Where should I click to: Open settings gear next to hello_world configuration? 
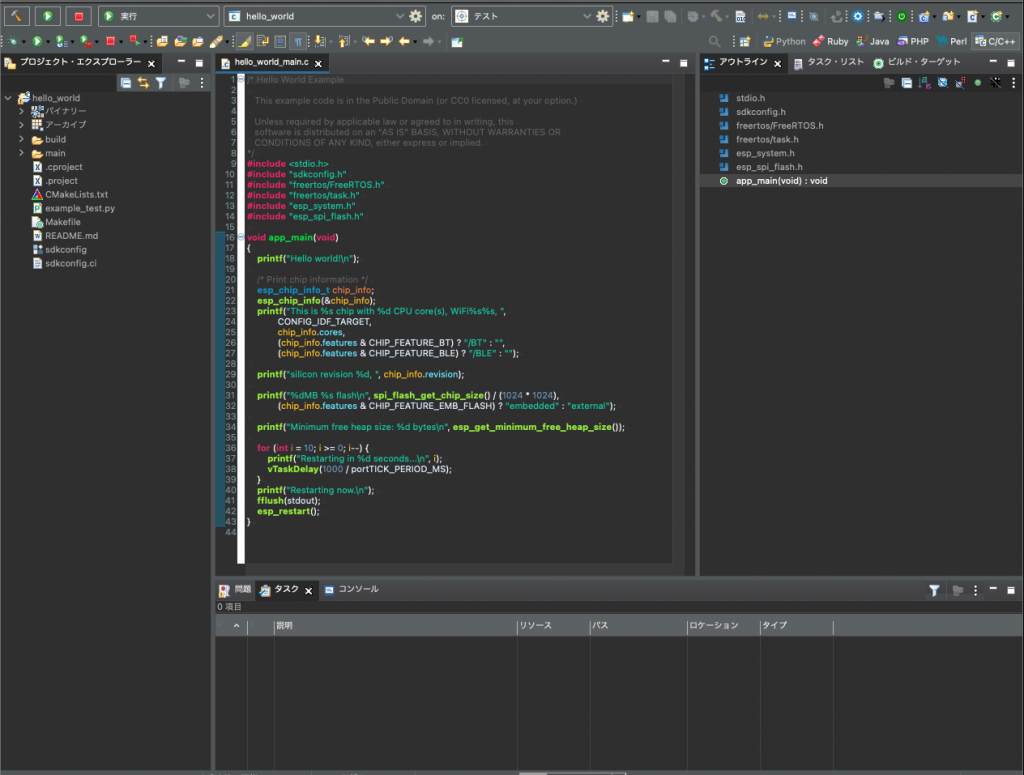[x=416, y=16]
